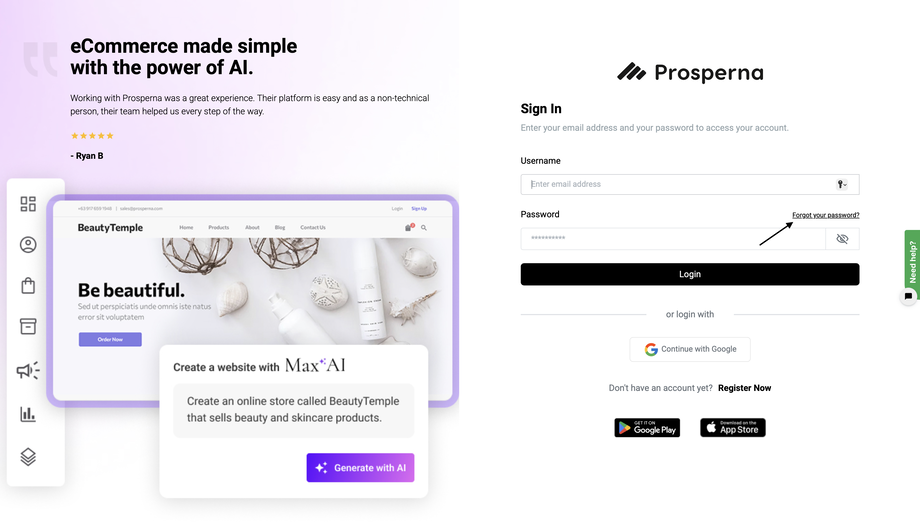The width and height of the screenshot is (920, 522).
Task: Click into the Password field
Action: [x=672, y=239]
